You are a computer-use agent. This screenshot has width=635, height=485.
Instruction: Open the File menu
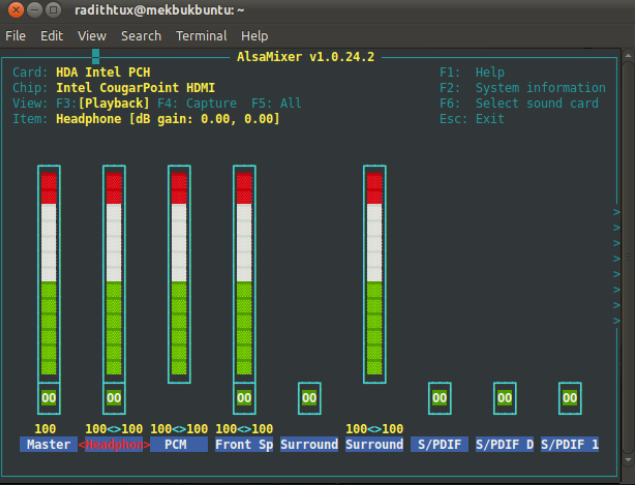(15, 36)
